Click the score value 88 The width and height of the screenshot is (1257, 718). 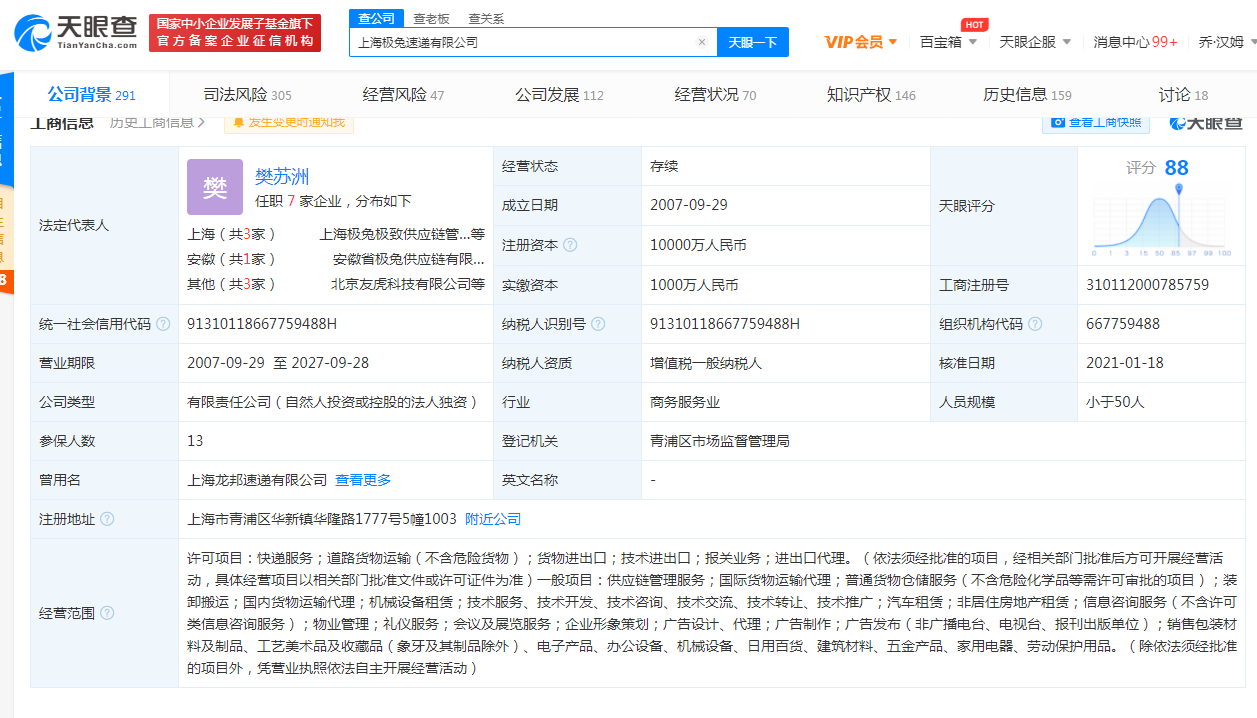point(1176,167)
